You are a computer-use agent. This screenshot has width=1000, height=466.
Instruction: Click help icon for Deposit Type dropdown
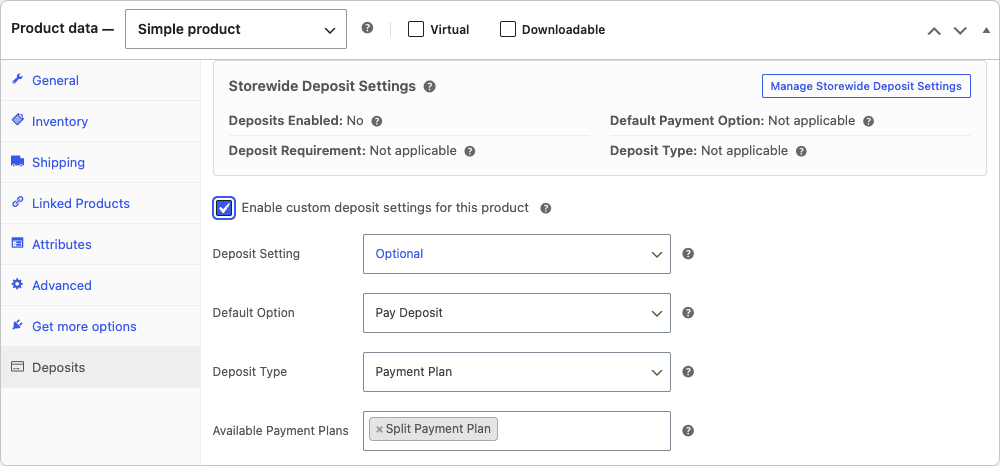coord(688,372)
